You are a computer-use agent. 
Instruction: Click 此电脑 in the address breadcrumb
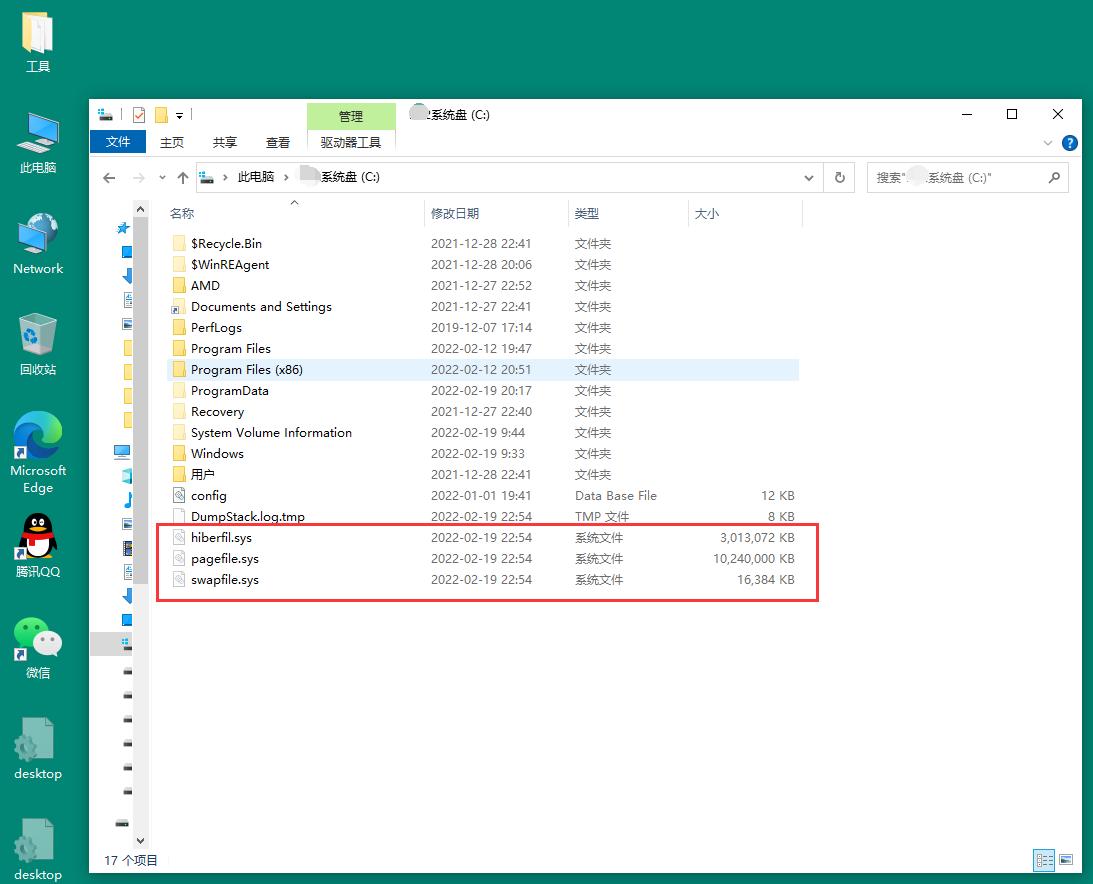(255, 177)
